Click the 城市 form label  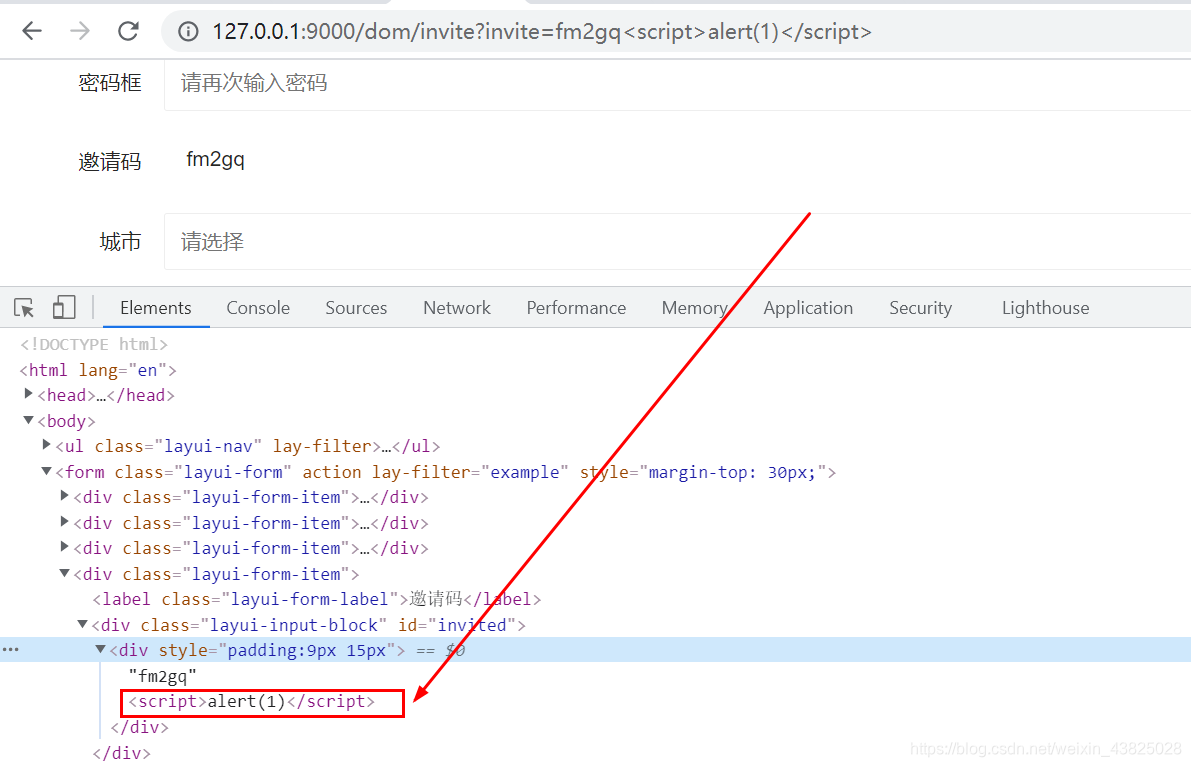point(120,241)
